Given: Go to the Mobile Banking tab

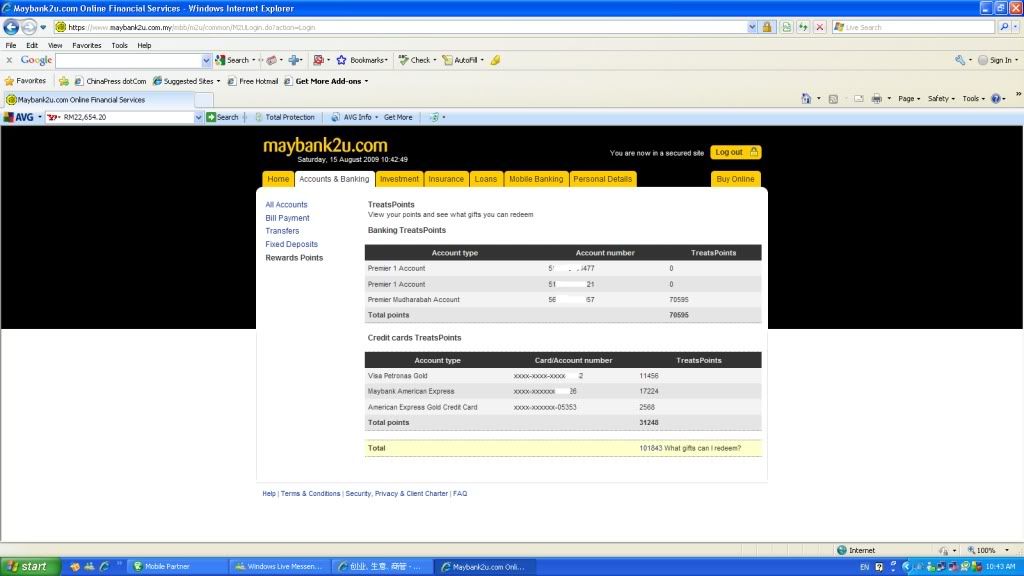Looking at the screenshot, I should point(536,179).
